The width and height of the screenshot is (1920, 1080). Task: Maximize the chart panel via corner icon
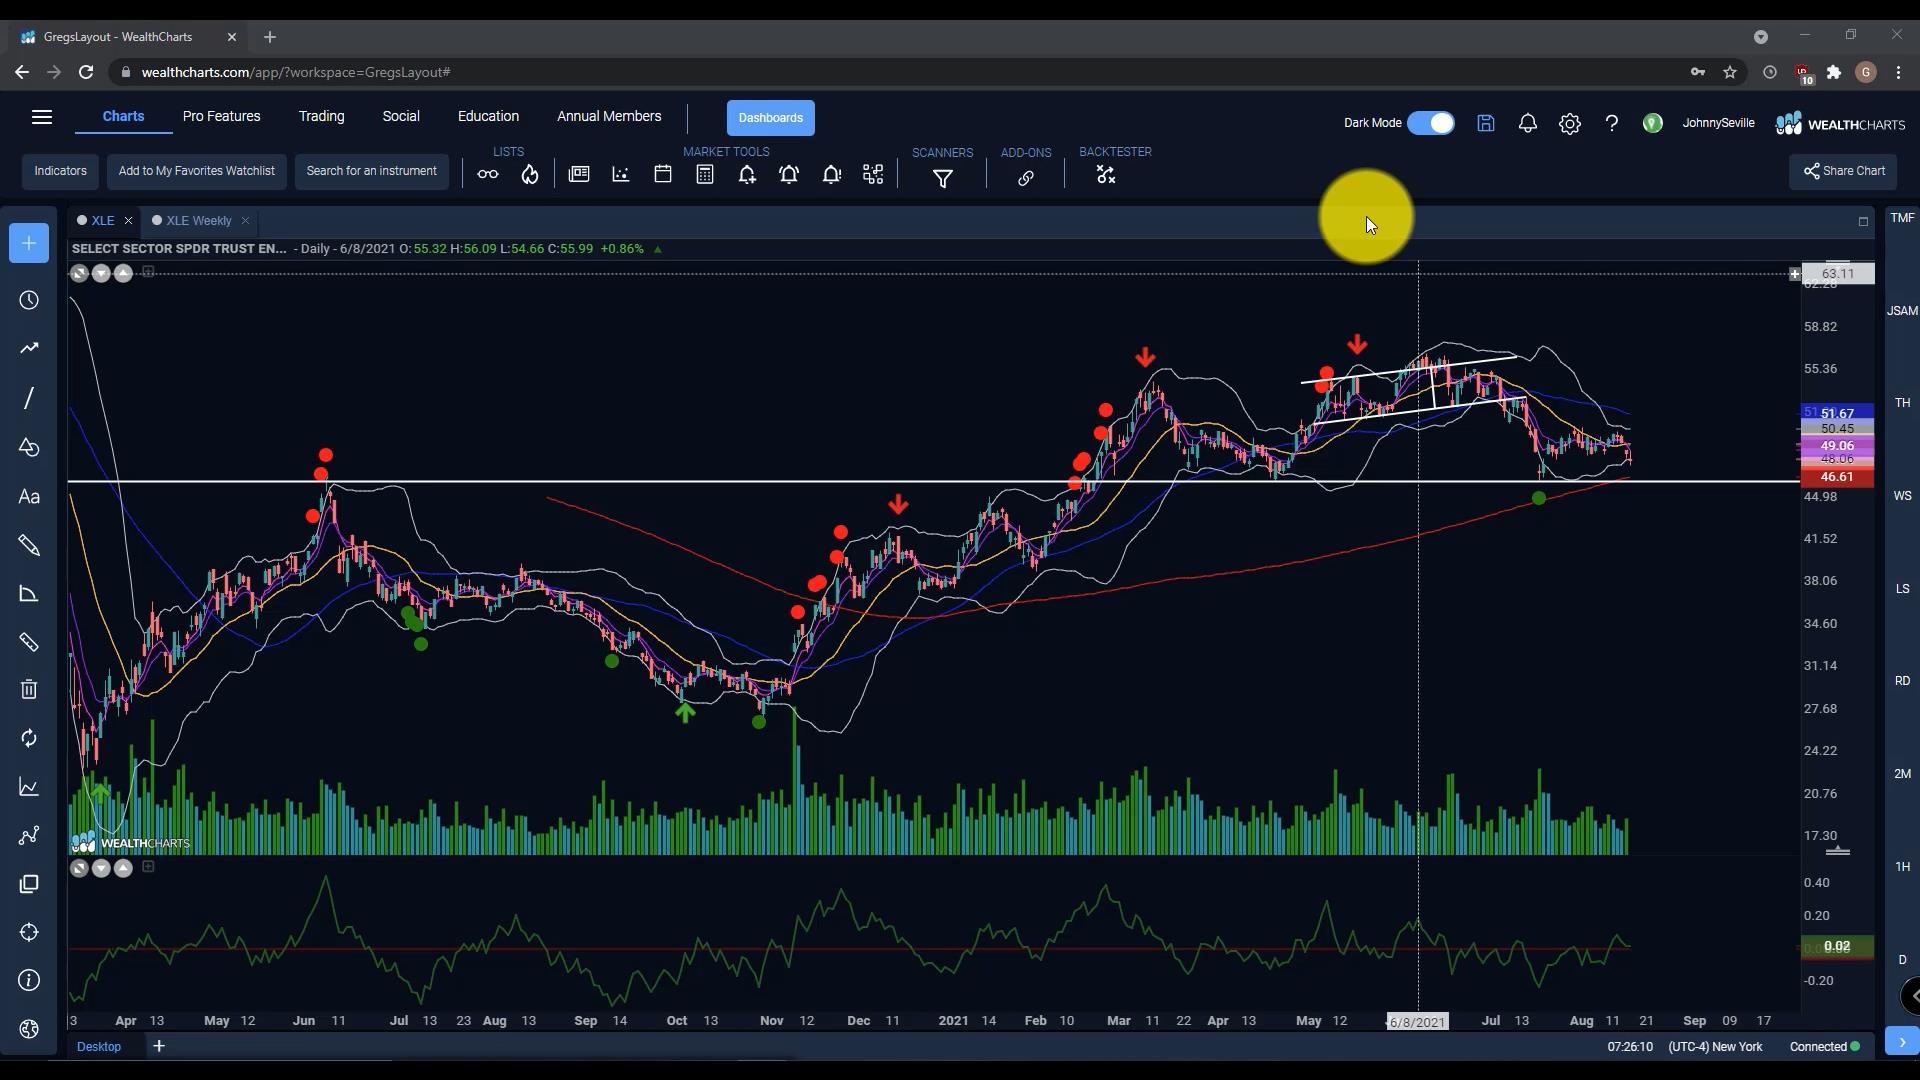[1863, 222]
